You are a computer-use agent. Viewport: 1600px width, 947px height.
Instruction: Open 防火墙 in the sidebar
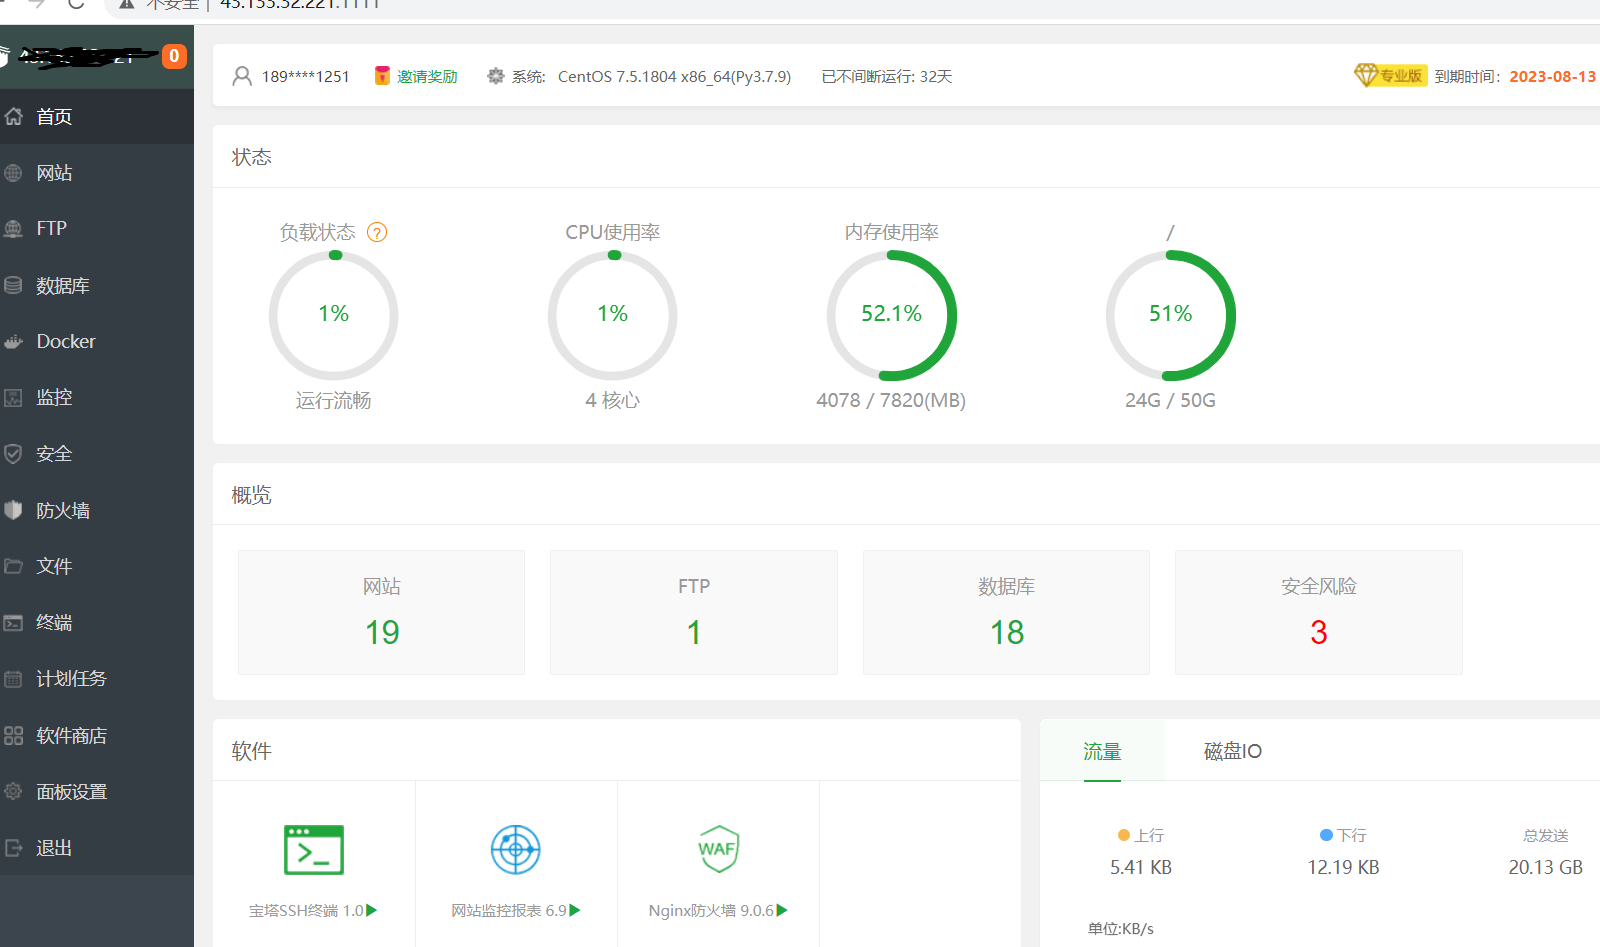63,510
